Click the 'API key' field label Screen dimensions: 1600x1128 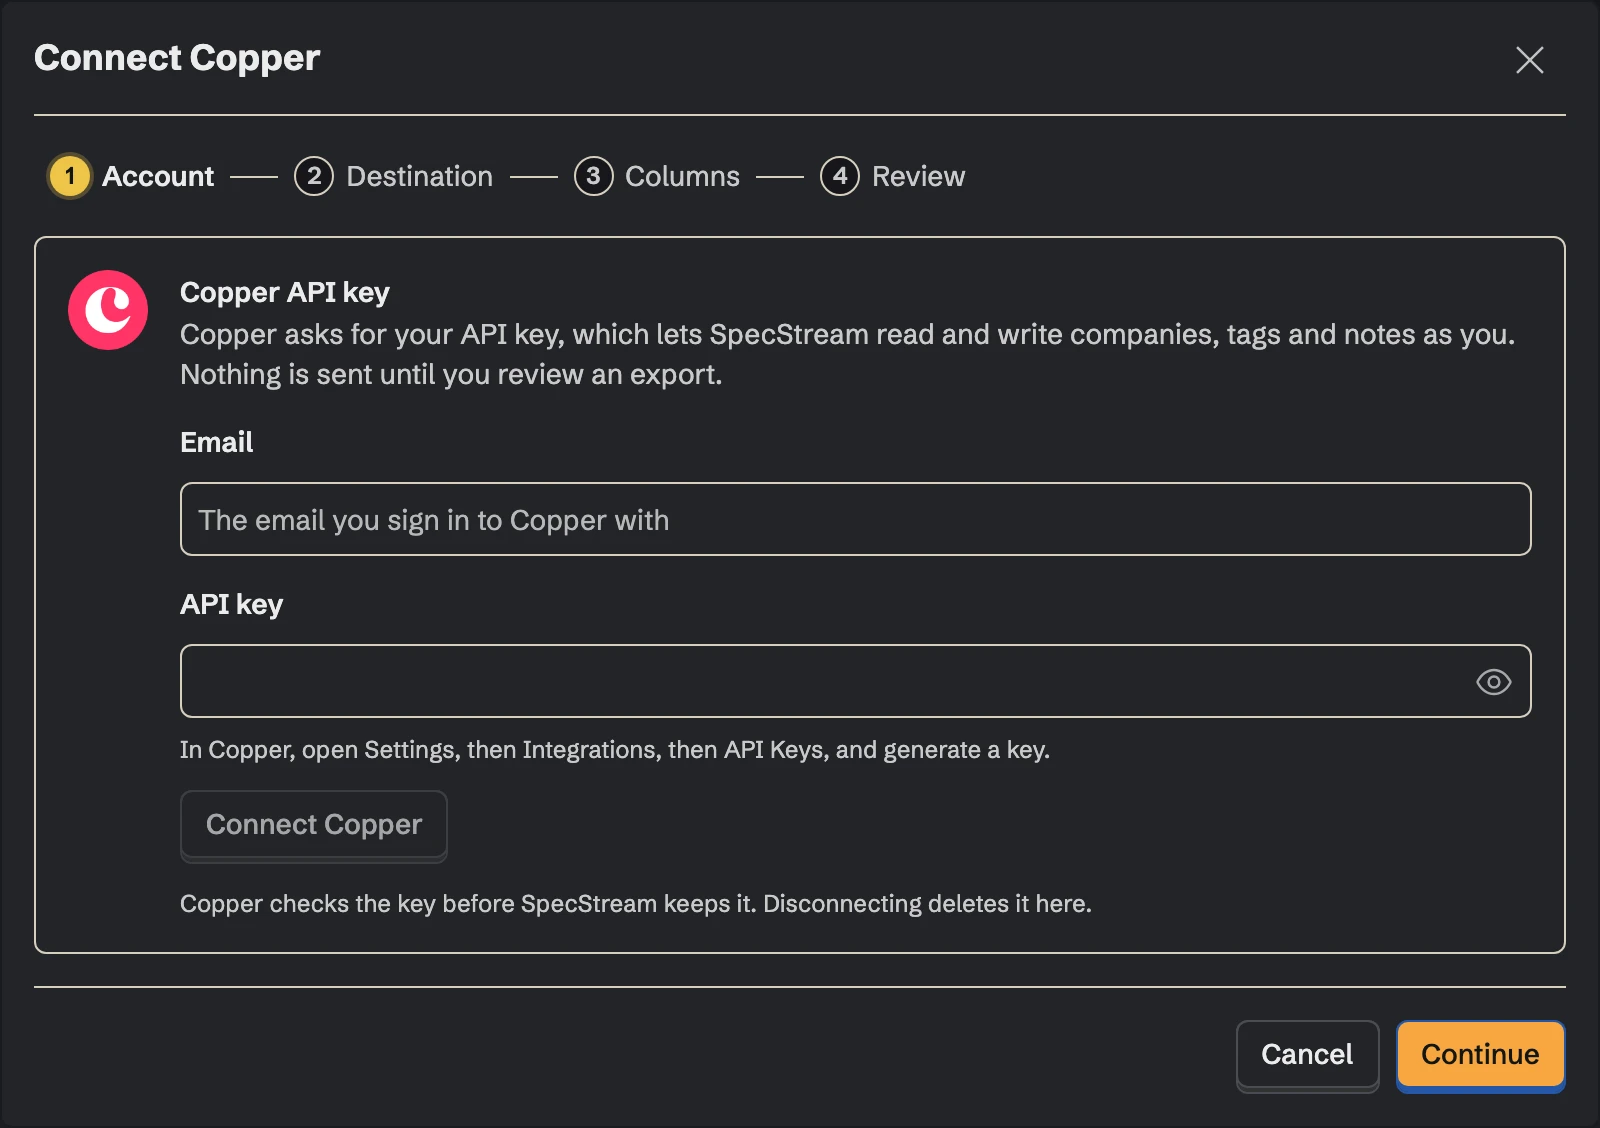(231, 604)
